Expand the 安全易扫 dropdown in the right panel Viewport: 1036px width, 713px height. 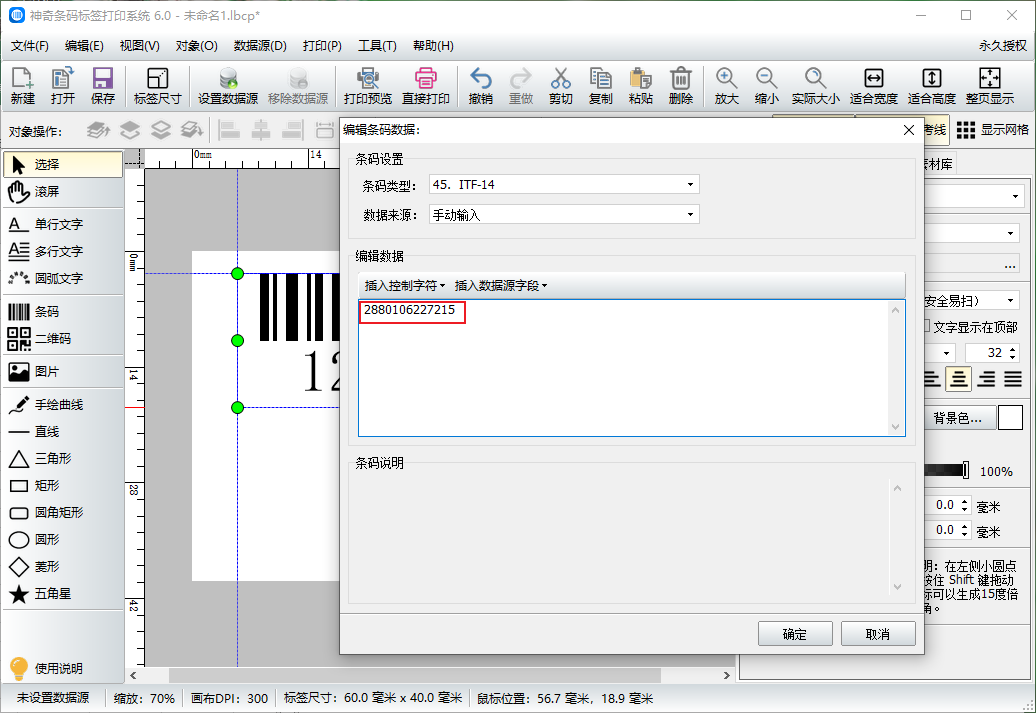[x=1010, y=301]
